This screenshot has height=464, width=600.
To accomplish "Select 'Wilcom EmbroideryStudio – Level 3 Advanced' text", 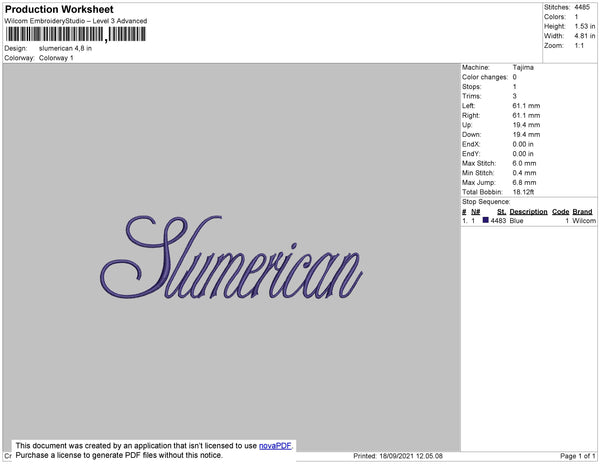I will pyautogui.click(x=76, y=21).
